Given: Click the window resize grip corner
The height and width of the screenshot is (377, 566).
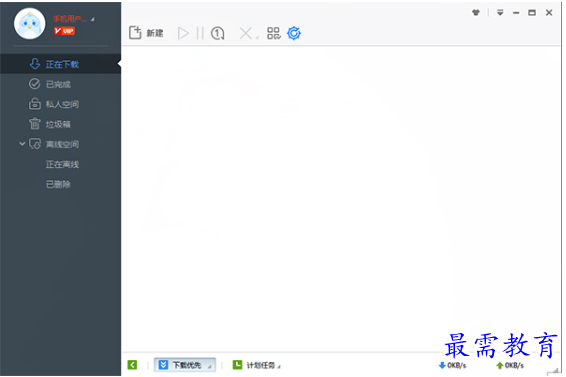Looking at the screenshot, I should coord(553,372).
